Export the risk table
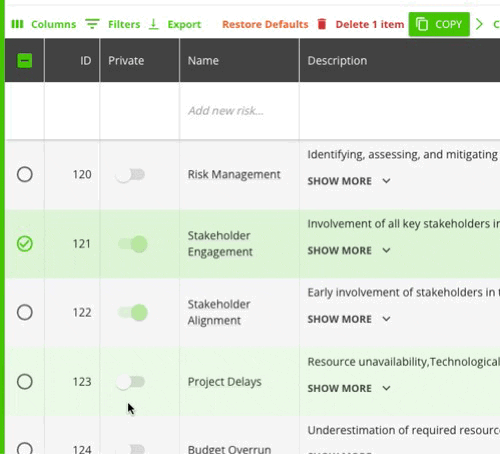 [184, 24]
